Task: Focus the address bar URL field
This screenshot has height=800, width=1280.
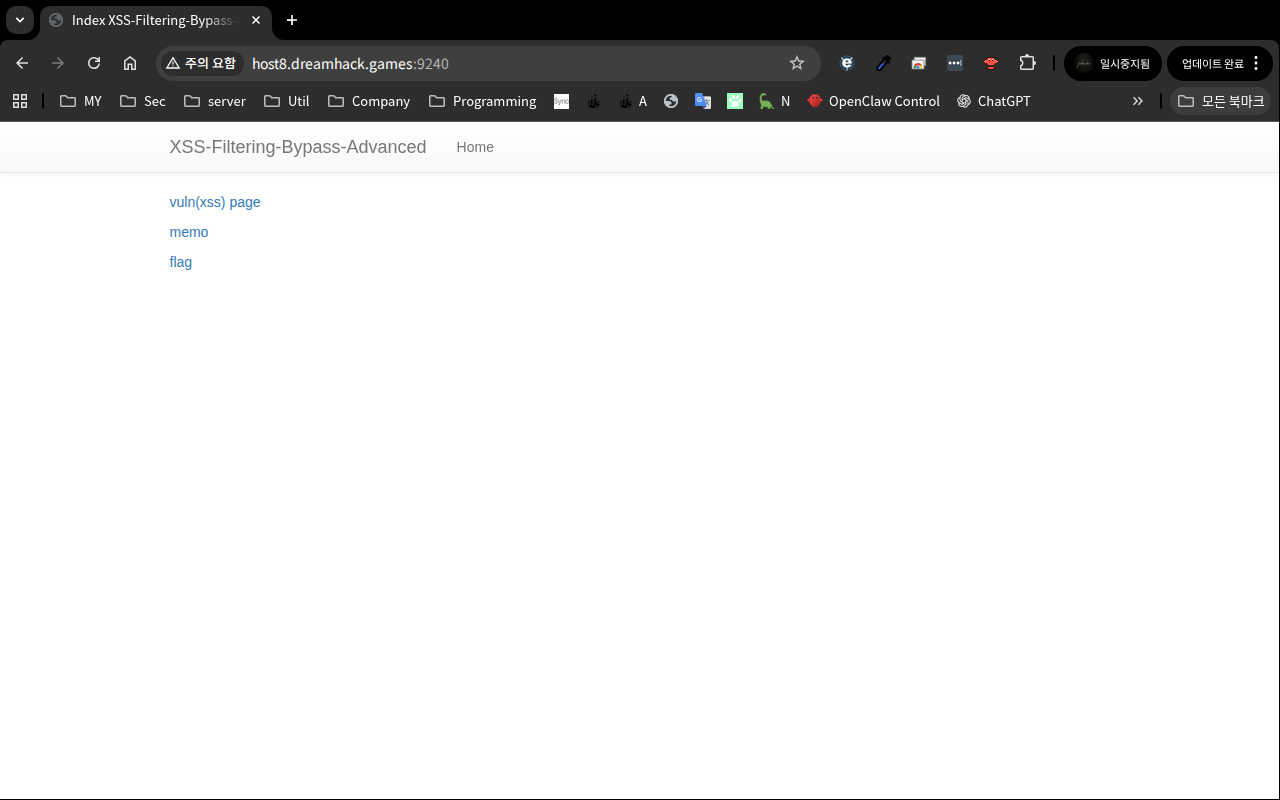Action: [x=500, y=63]
